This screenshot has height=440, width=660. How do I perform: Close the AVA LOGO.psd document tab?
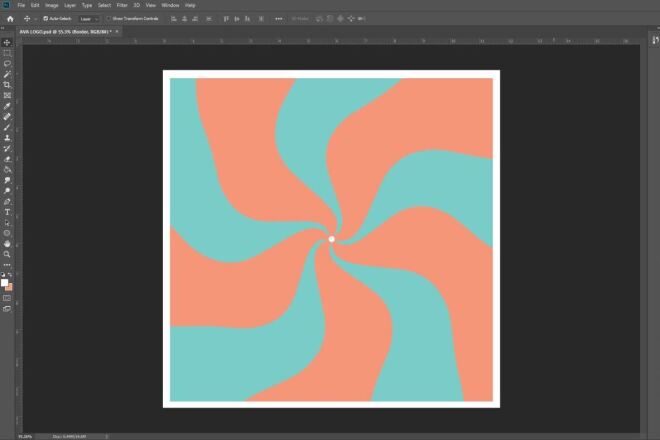(x=117, y=32)
